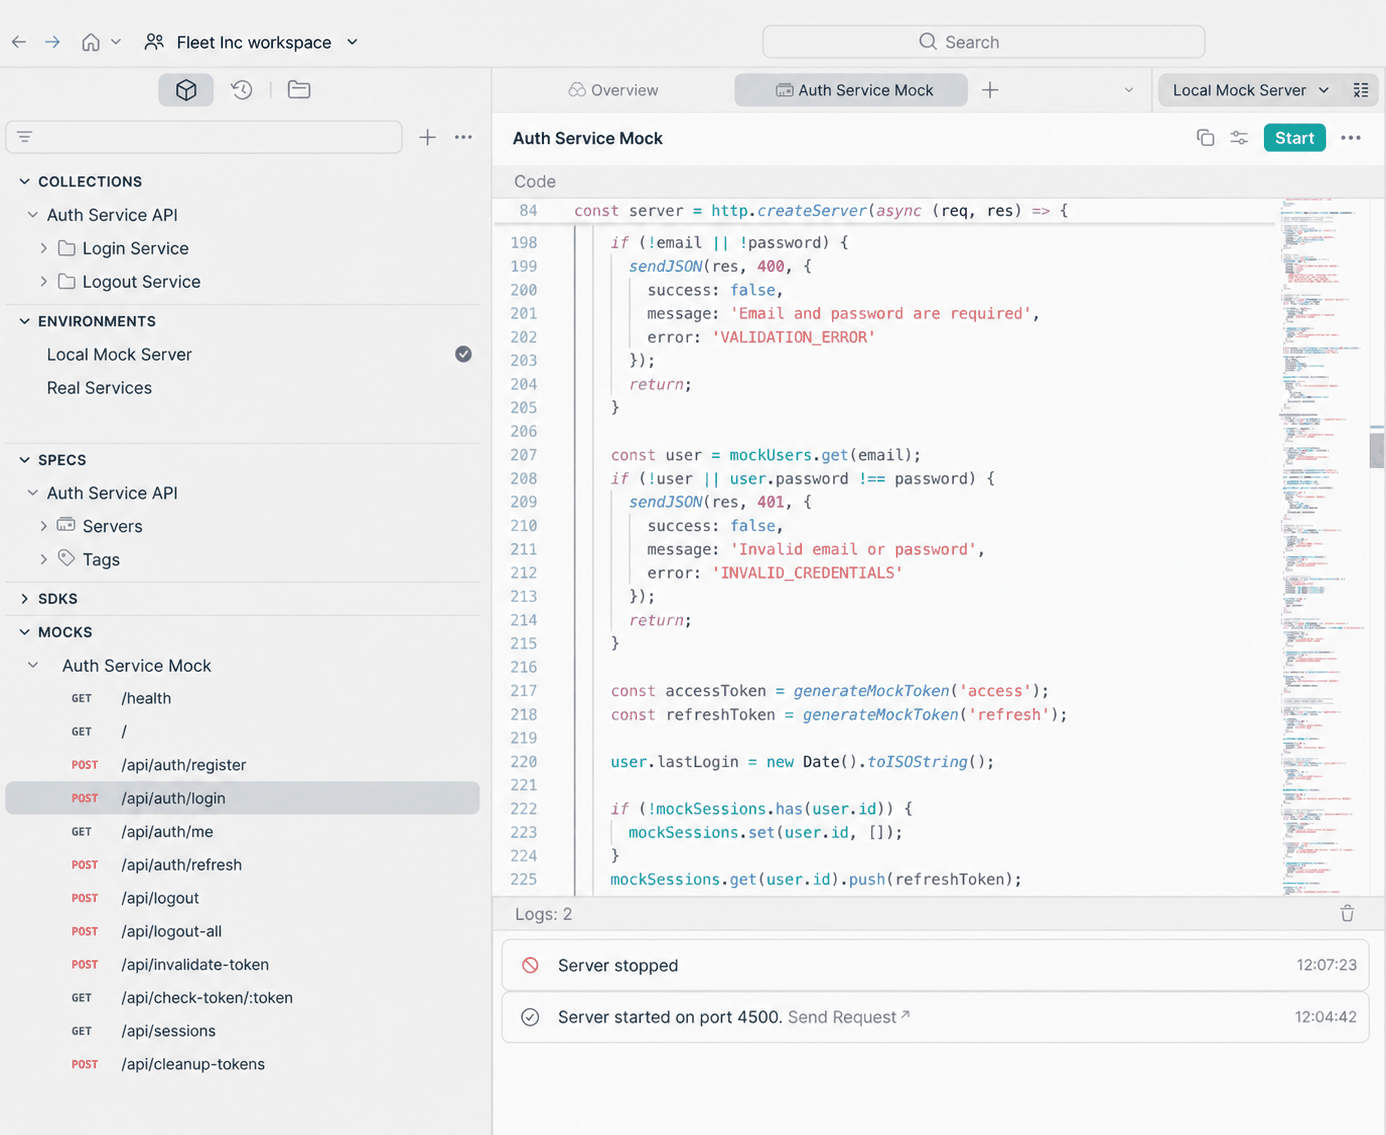
Task: Switch to the Overview tab
Action: (613, 90)
